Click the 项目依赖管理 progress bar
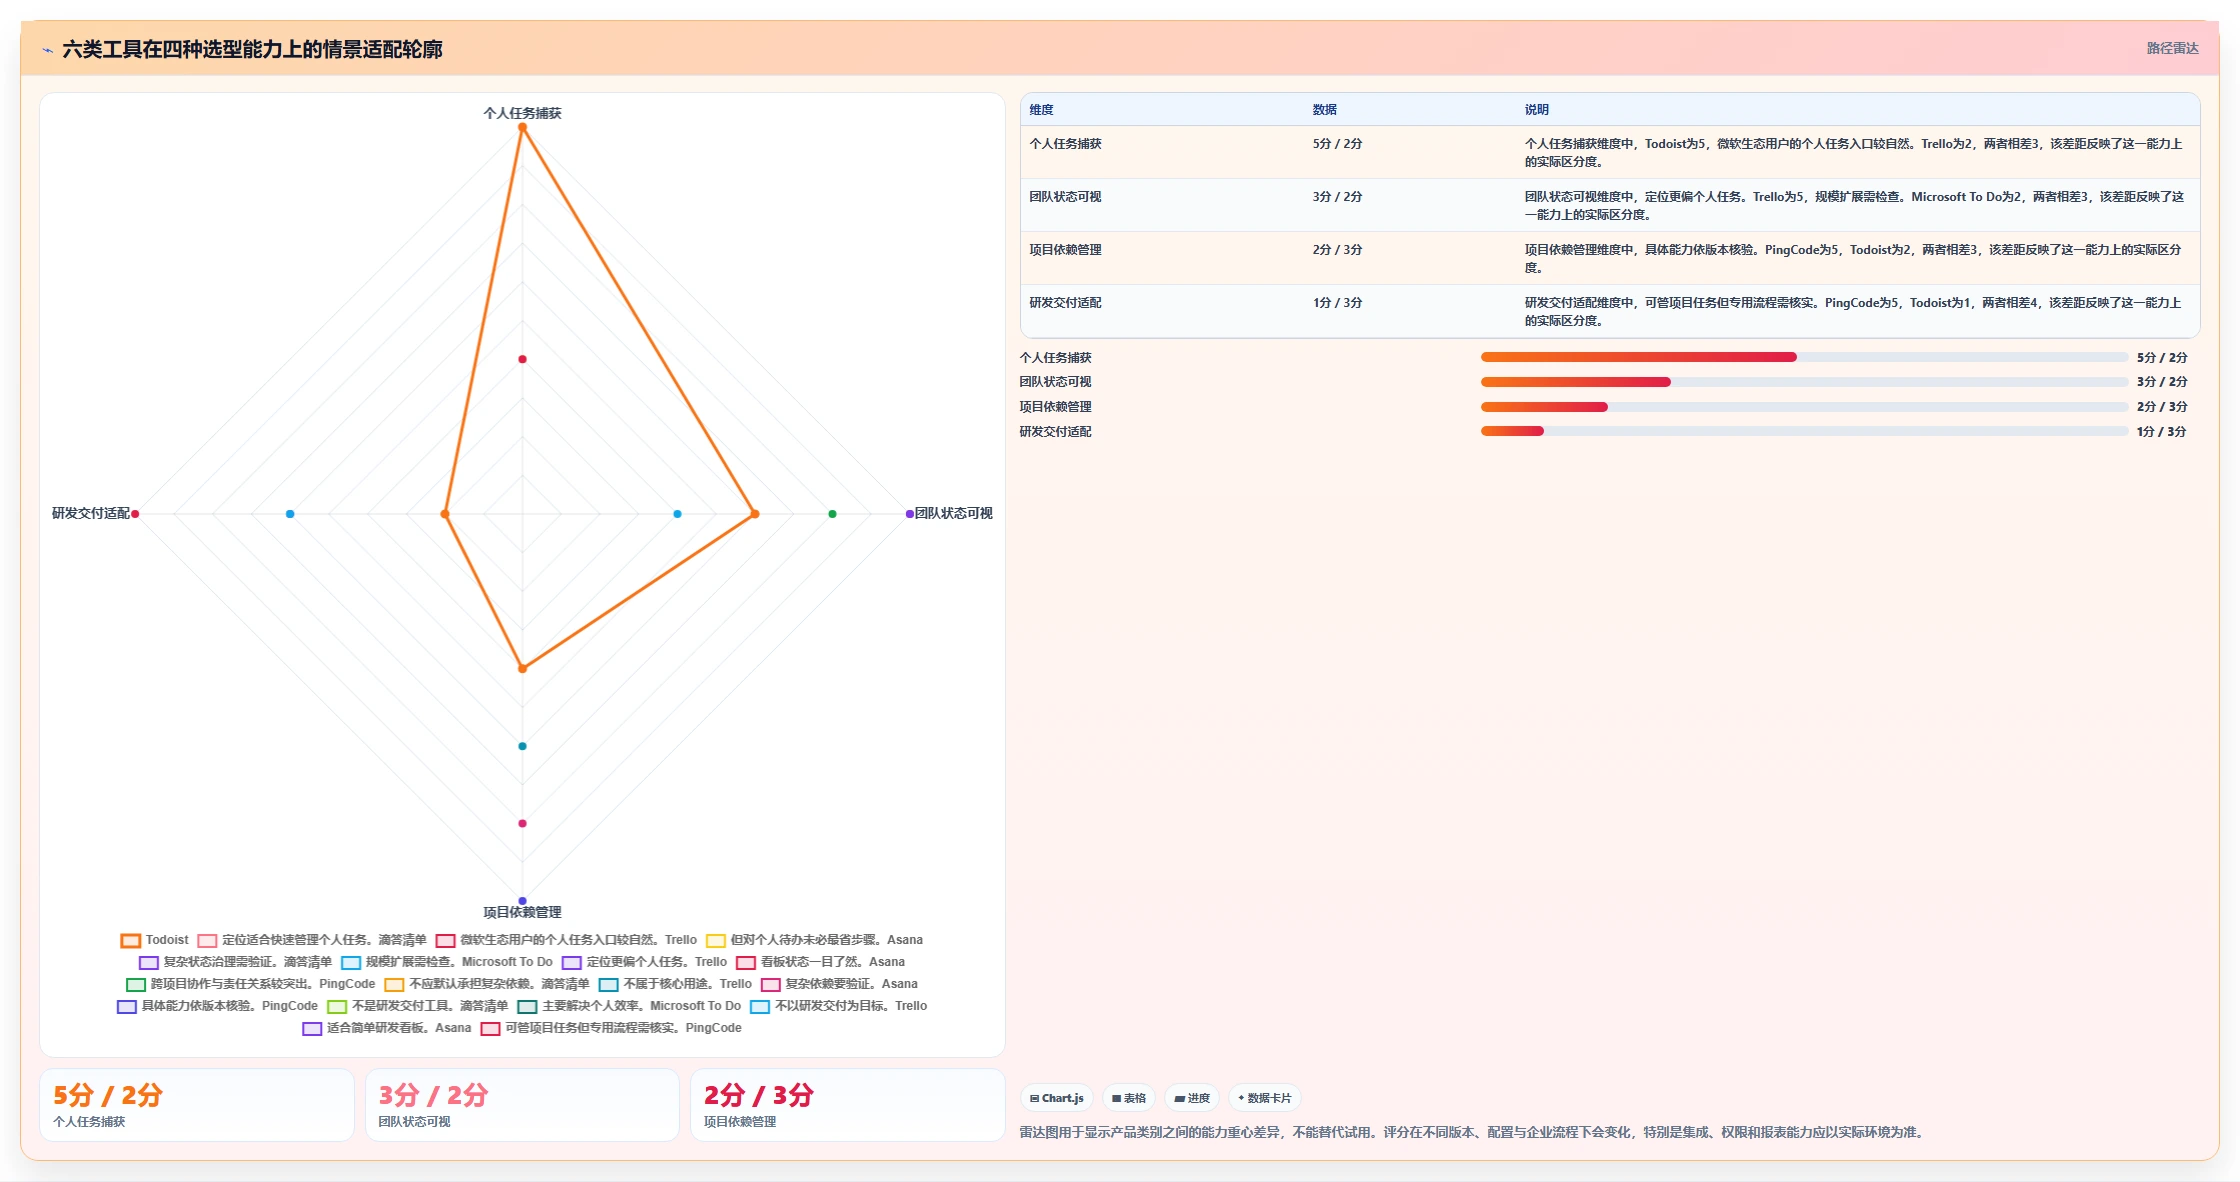The width and height of the screenshot is (2240, 1182). pyautogui.click(x=1804, y=407)
